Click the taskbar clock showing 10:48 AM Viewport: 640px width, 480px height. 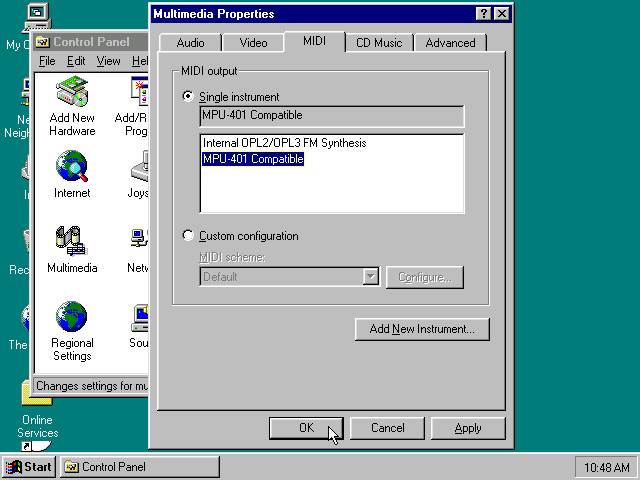607,467
